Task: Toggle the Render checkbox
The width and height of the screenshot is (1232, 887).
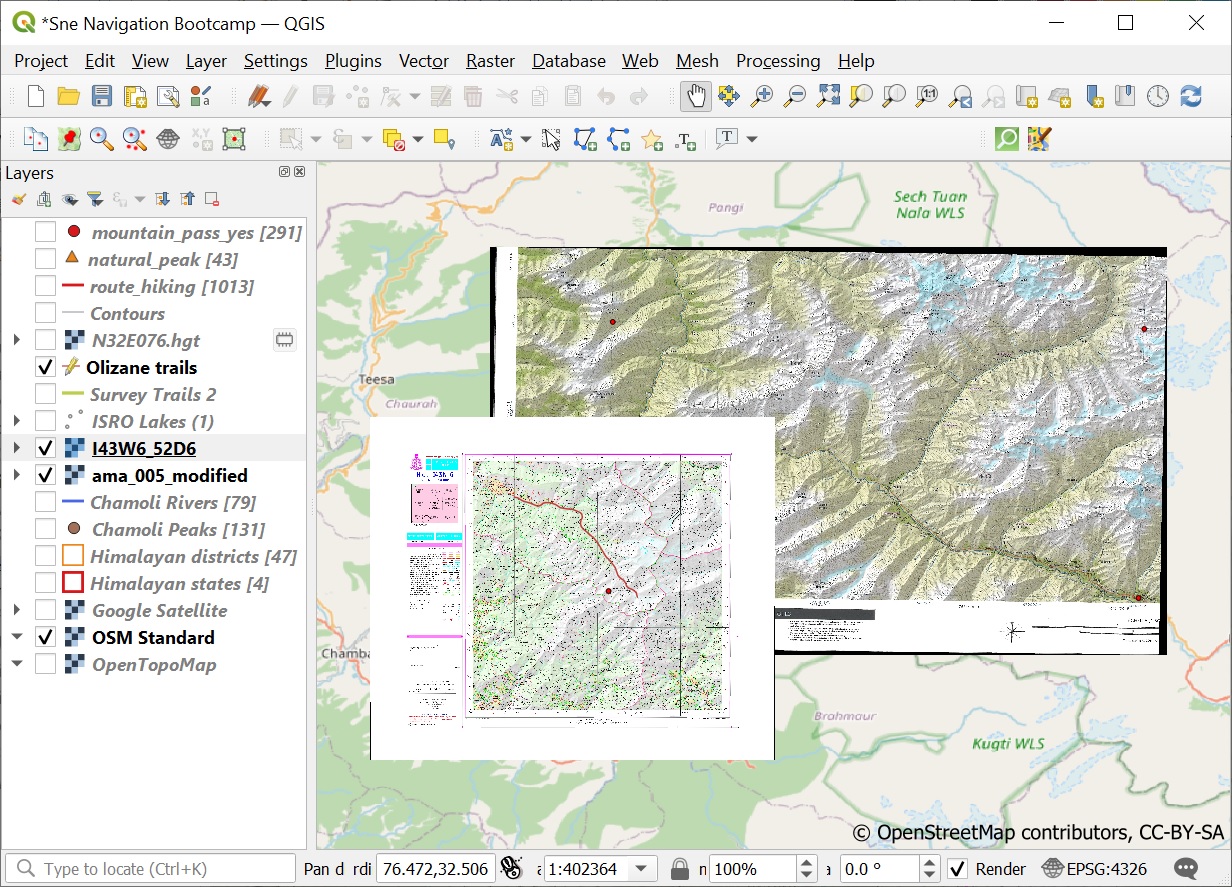Action: coord(957,869)
